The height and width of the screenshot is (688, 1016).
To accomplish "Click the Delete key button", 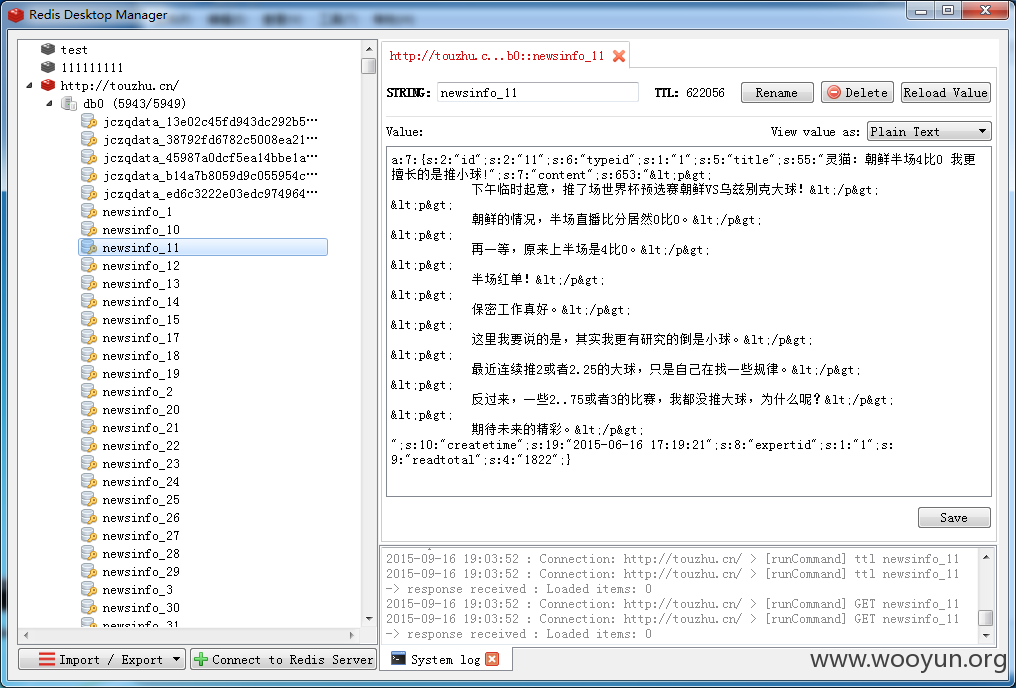I will tap(857, 93).
